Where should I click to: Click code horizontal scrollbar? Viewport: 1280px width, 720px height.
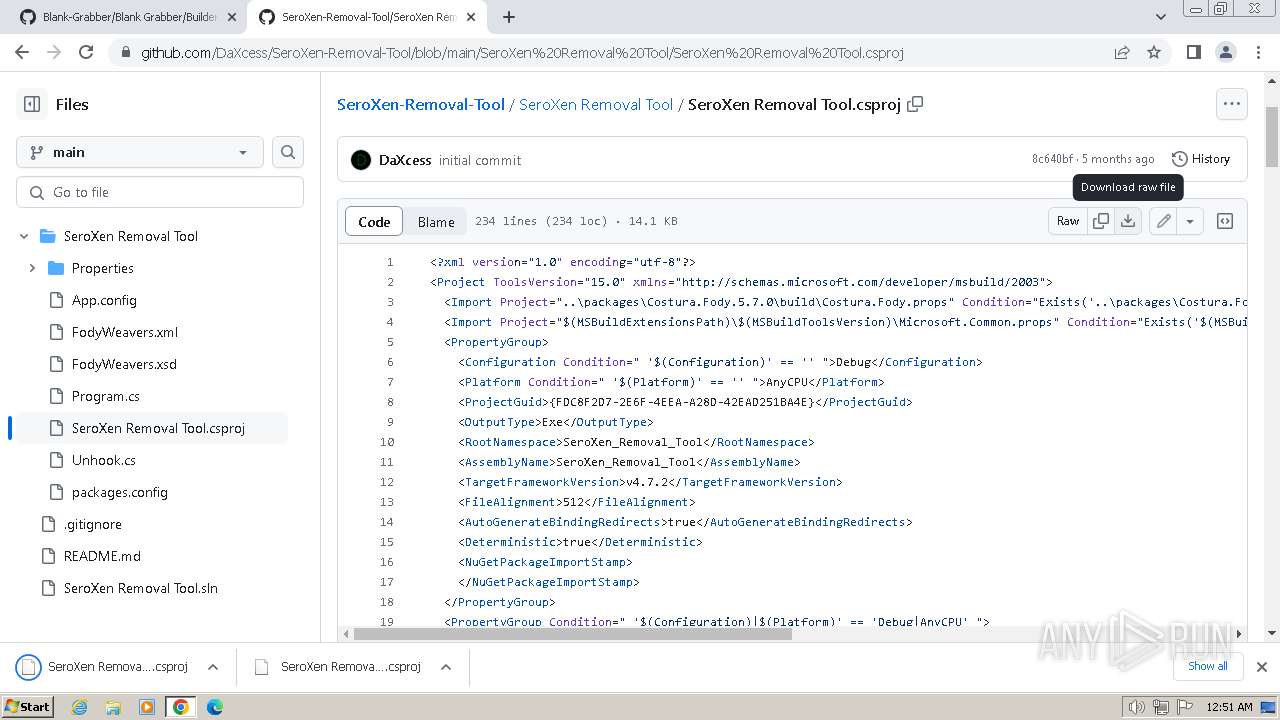click(573, 633)
